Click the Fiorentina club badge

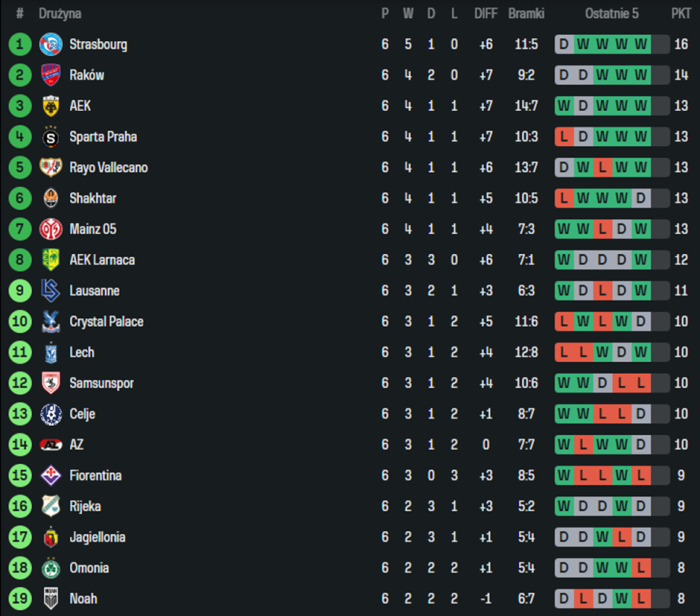click(50, 476)
